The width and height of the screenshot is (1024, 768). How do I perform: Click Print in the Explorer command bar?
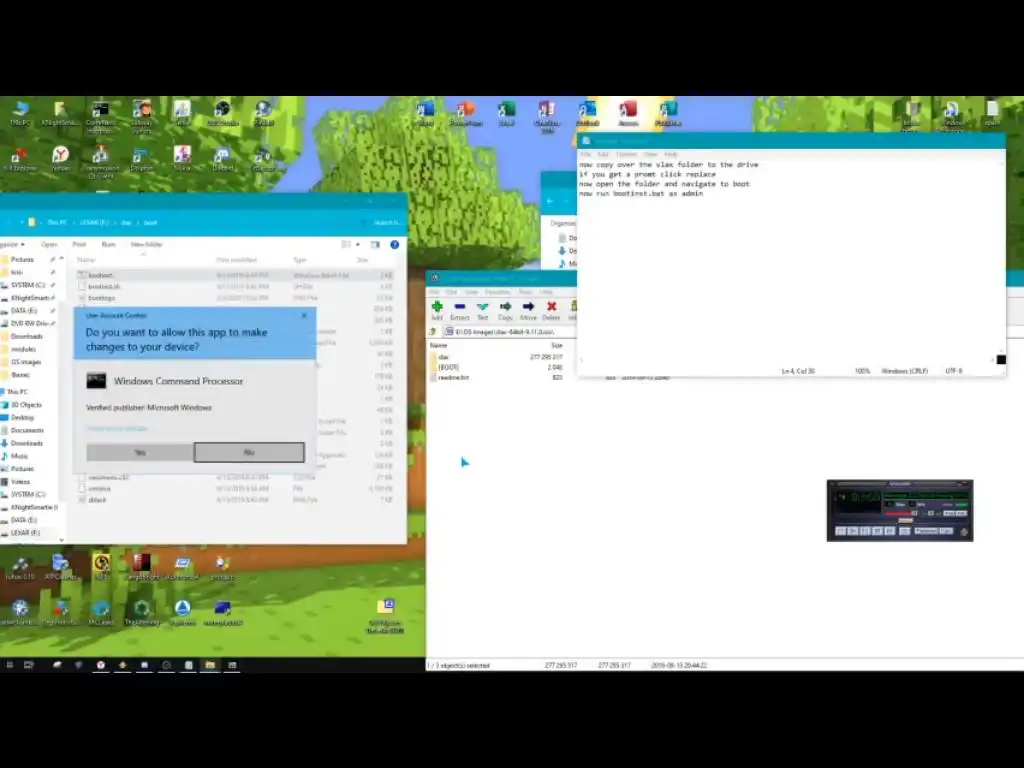tap(79, 244)
